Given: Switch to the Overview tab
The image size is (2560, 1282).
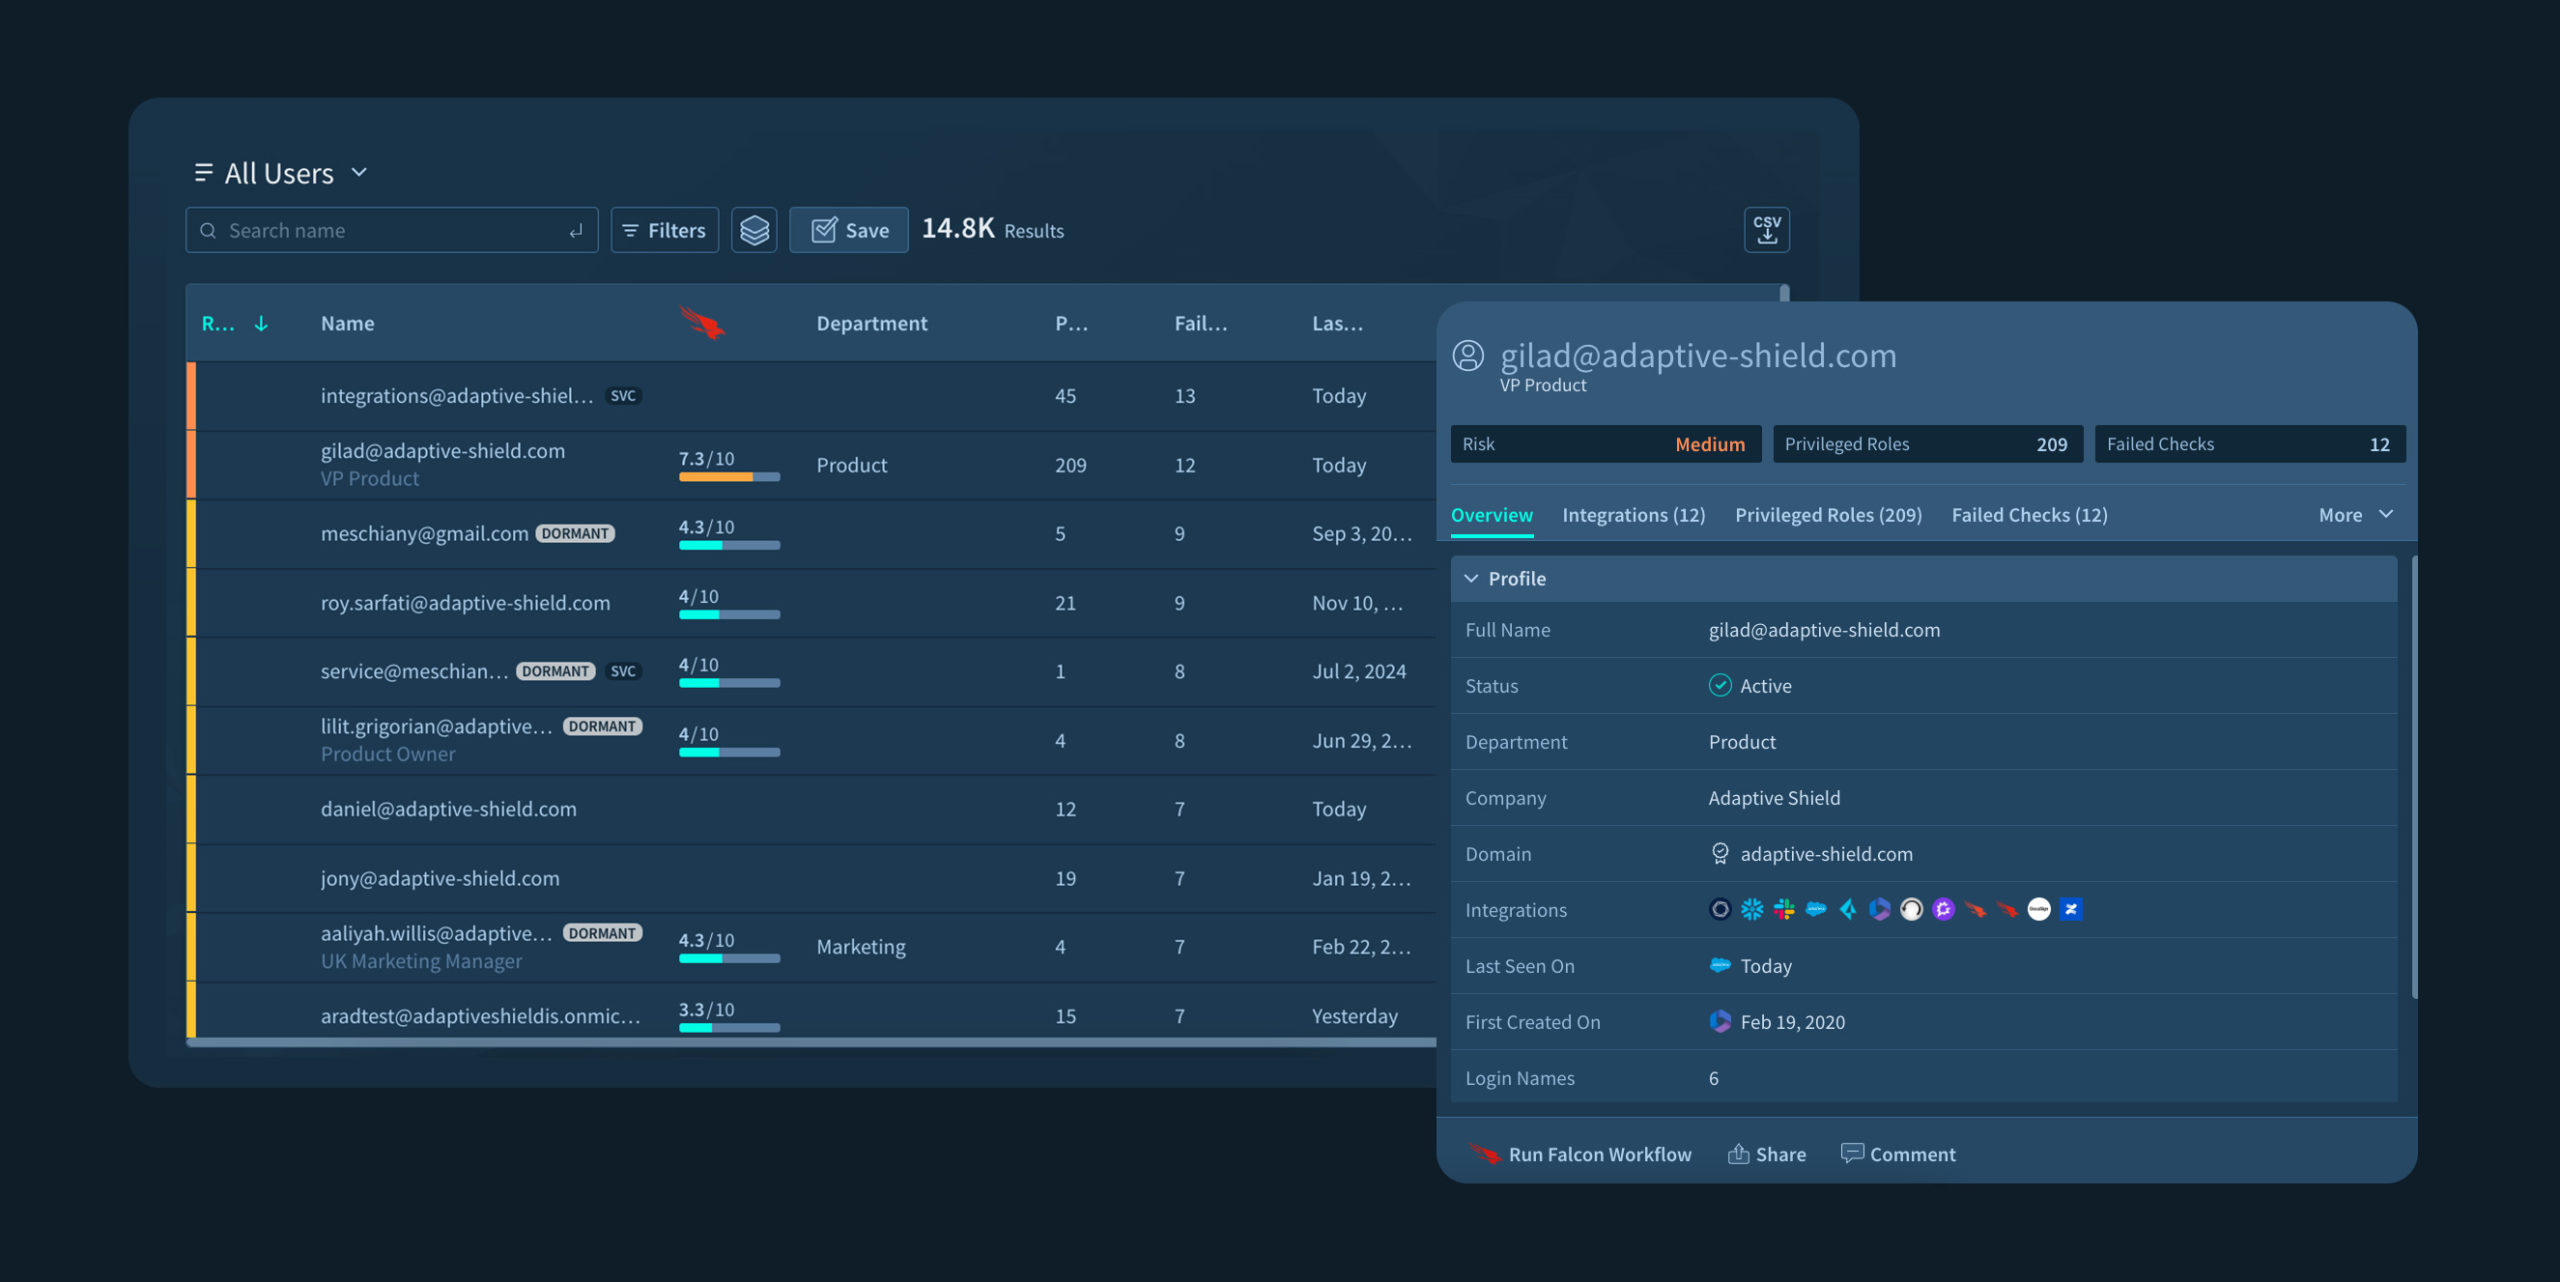Looking at the screenshot, I should click(1491, 515).
